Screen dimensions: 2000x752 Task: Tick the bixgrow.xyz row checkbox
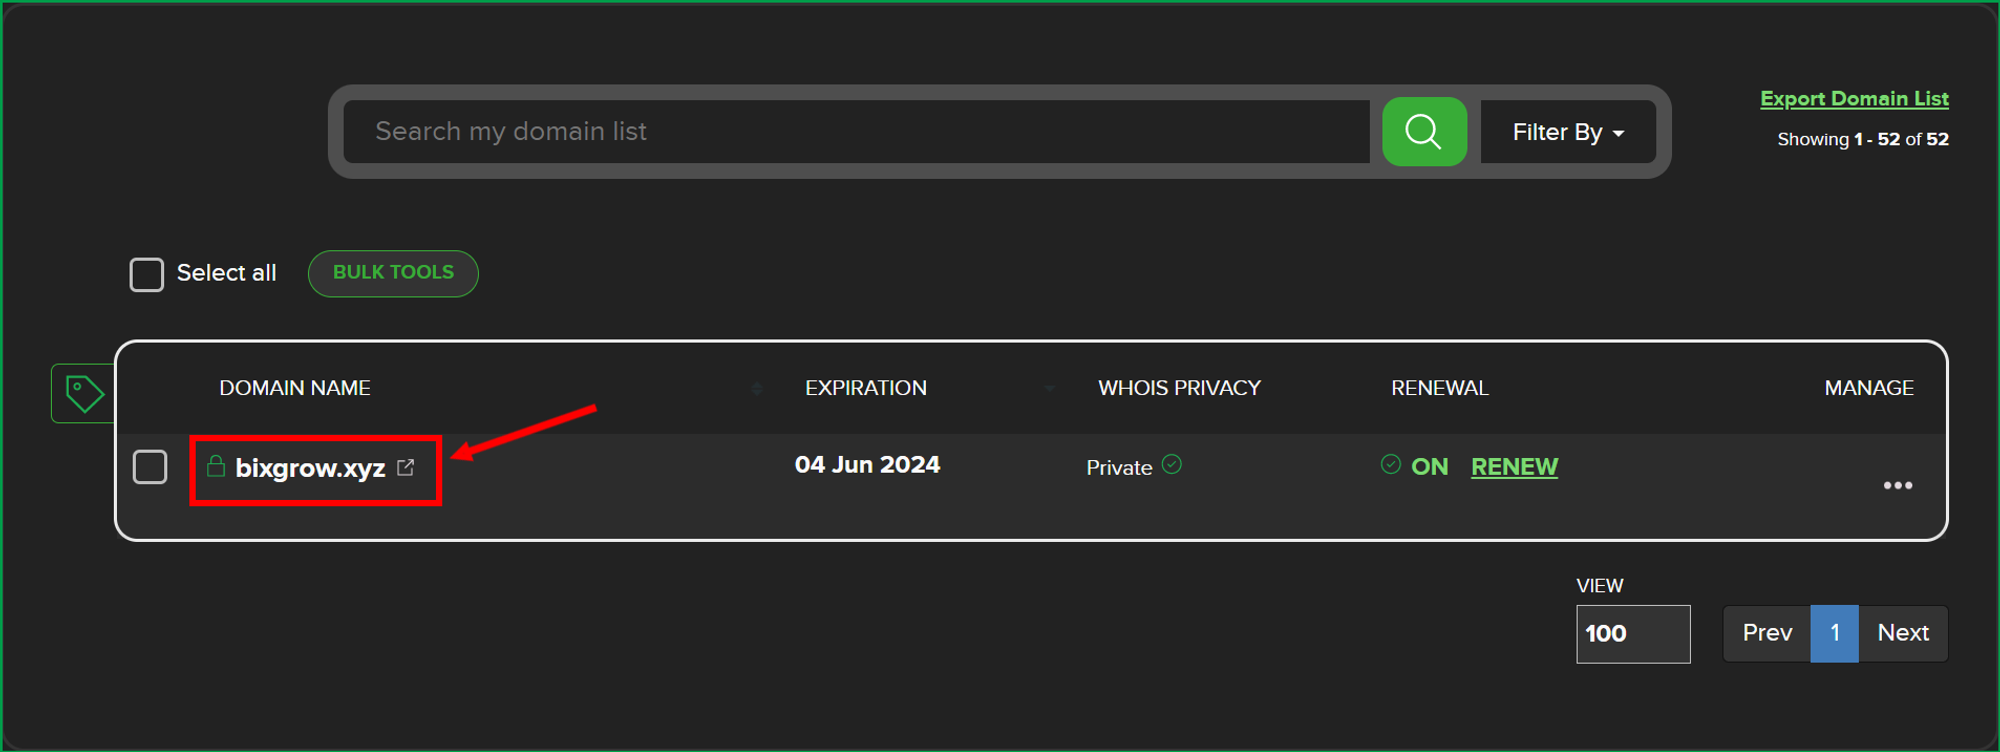tap(150, 467)
